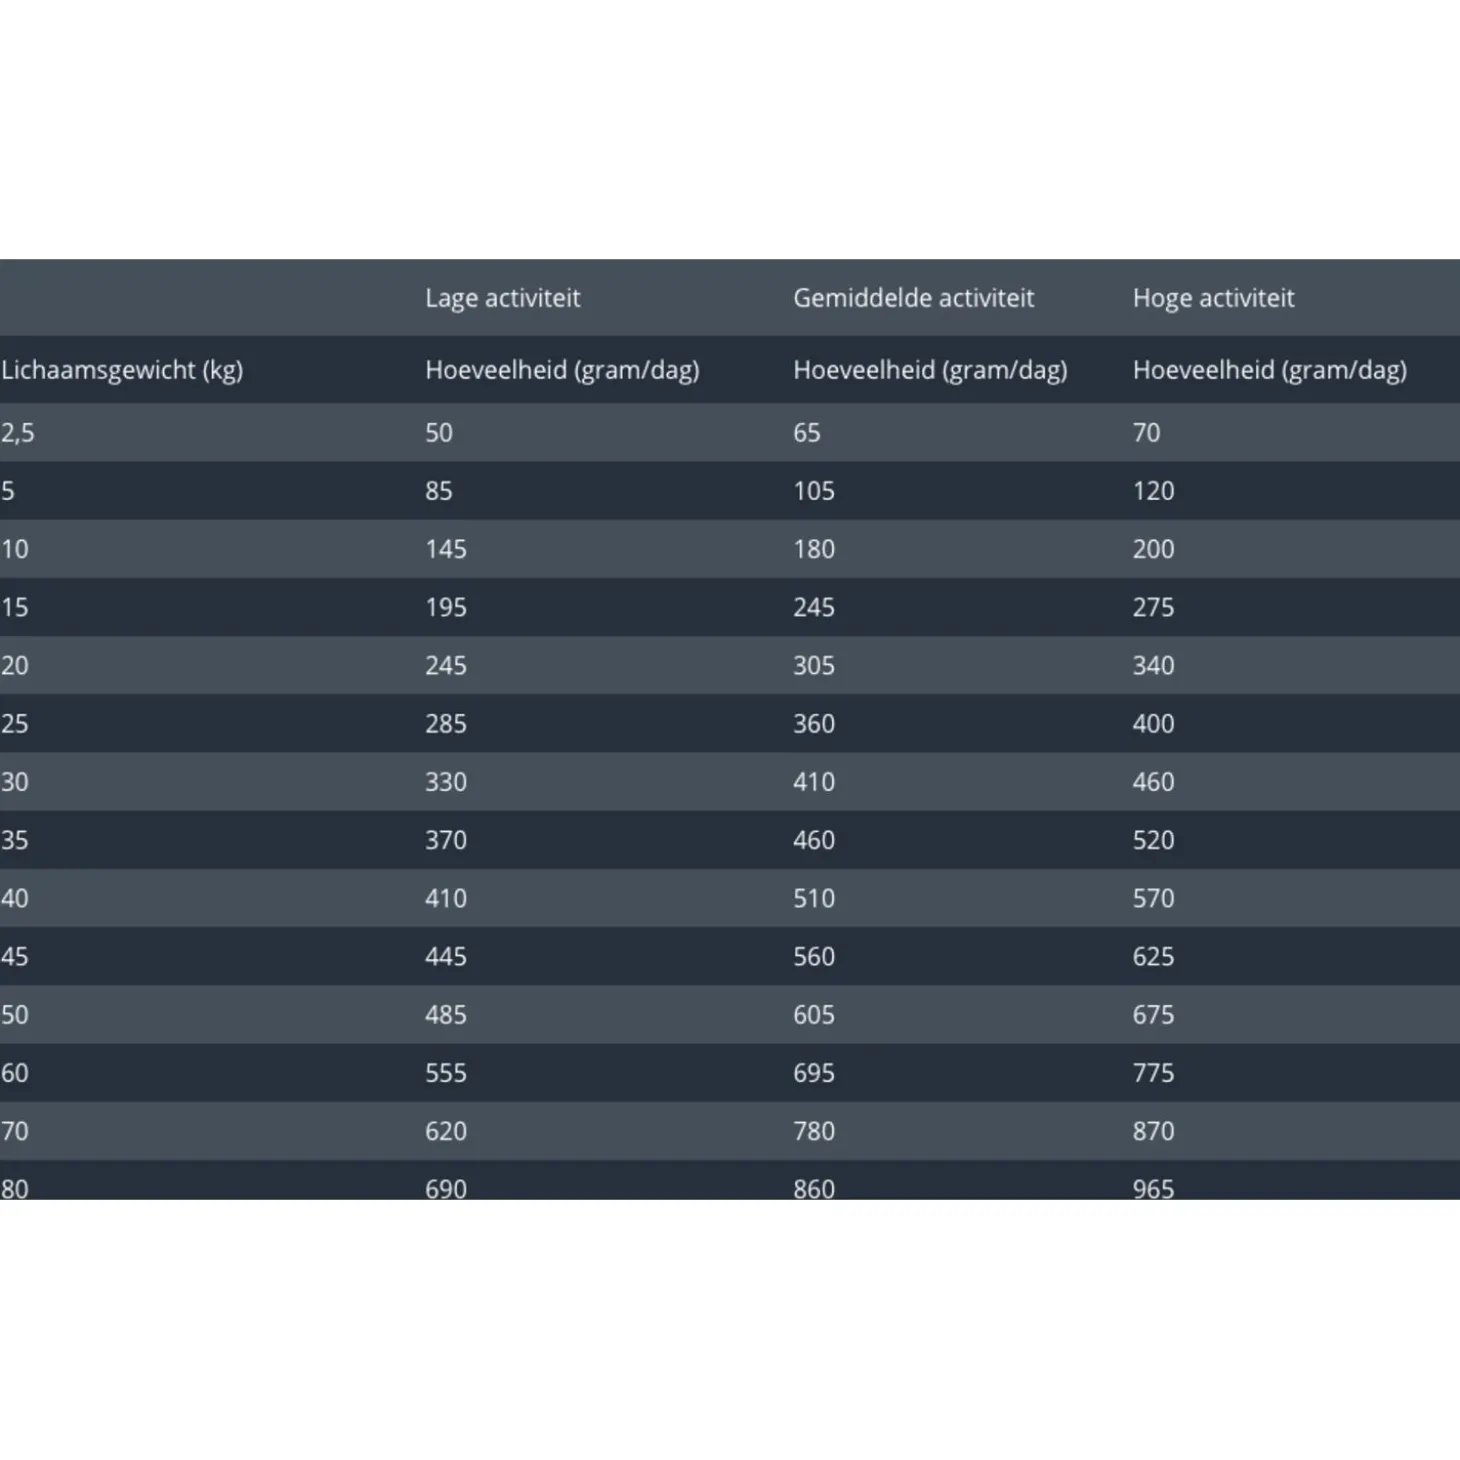Click the value 510 in the 40 kg row
Viewport: 1460px width, 1460px height.
[813, 898]
